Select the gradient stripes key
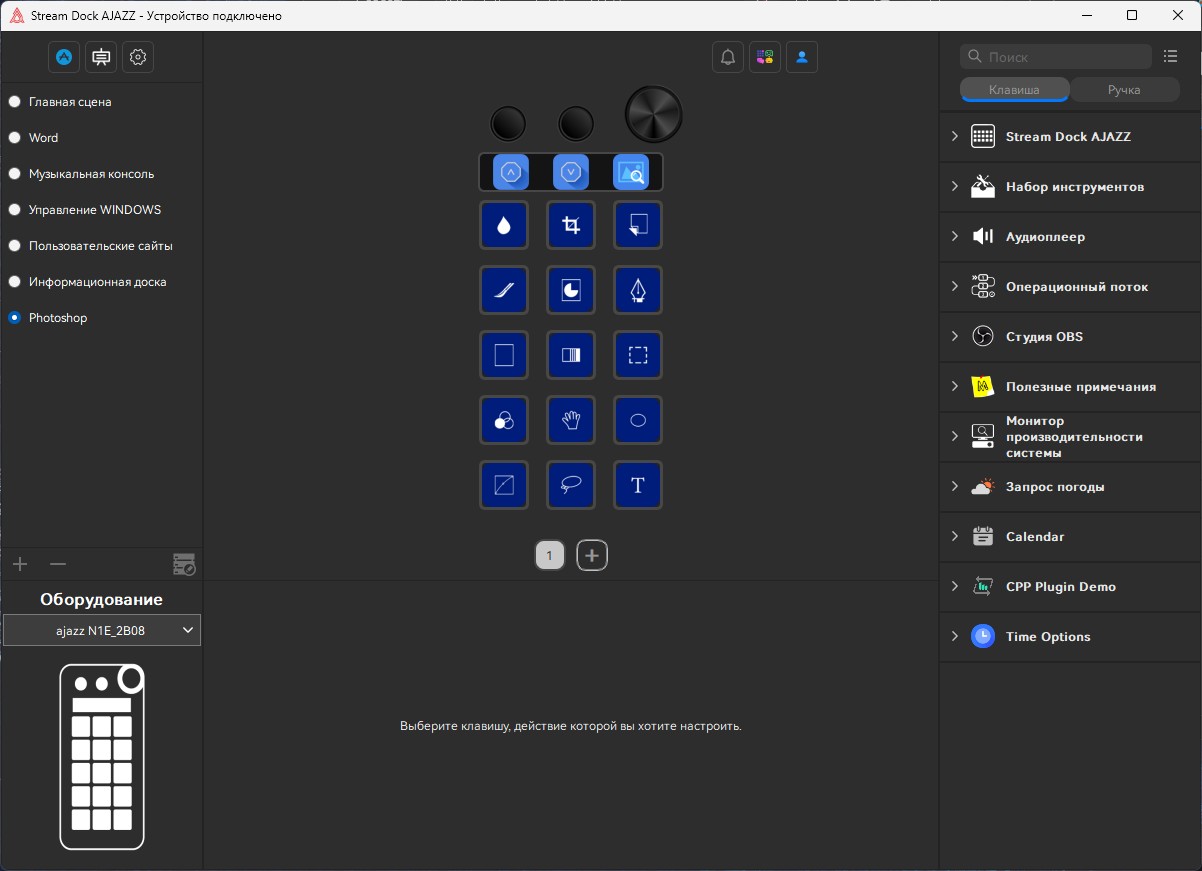1202x871 pixels. pyautogui.click(x=571, y=355)
